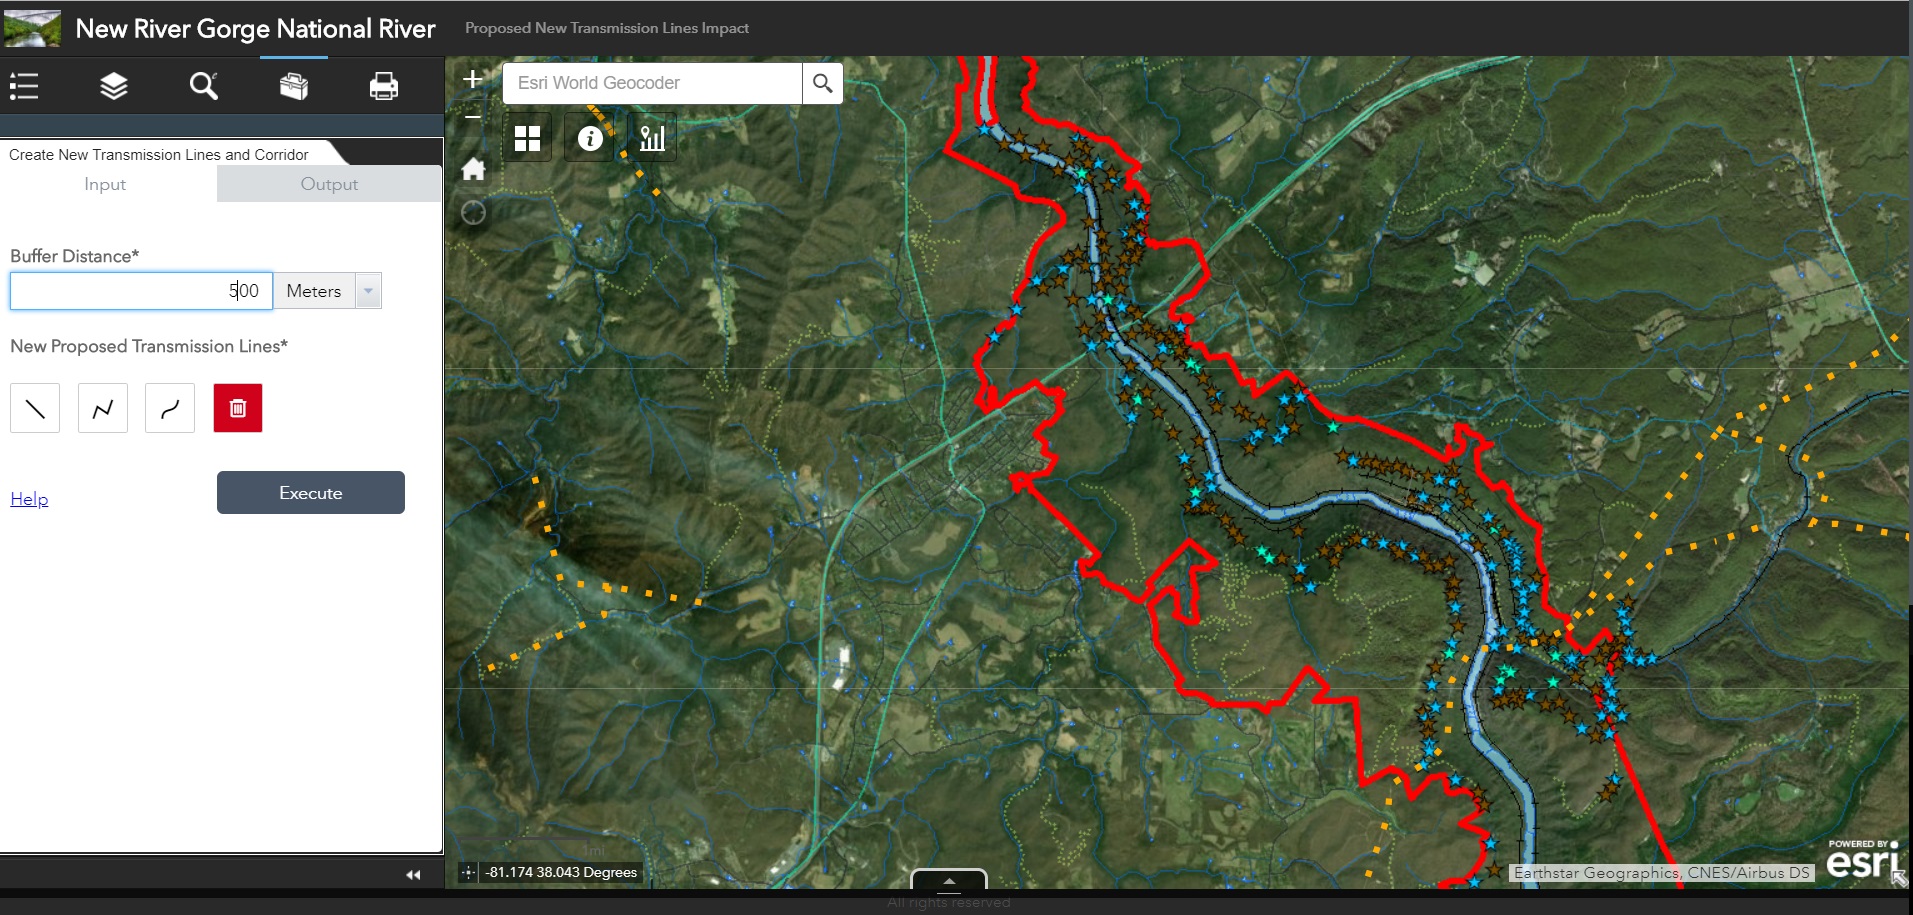Expand the Meters unit dropdown

(368, 291)
